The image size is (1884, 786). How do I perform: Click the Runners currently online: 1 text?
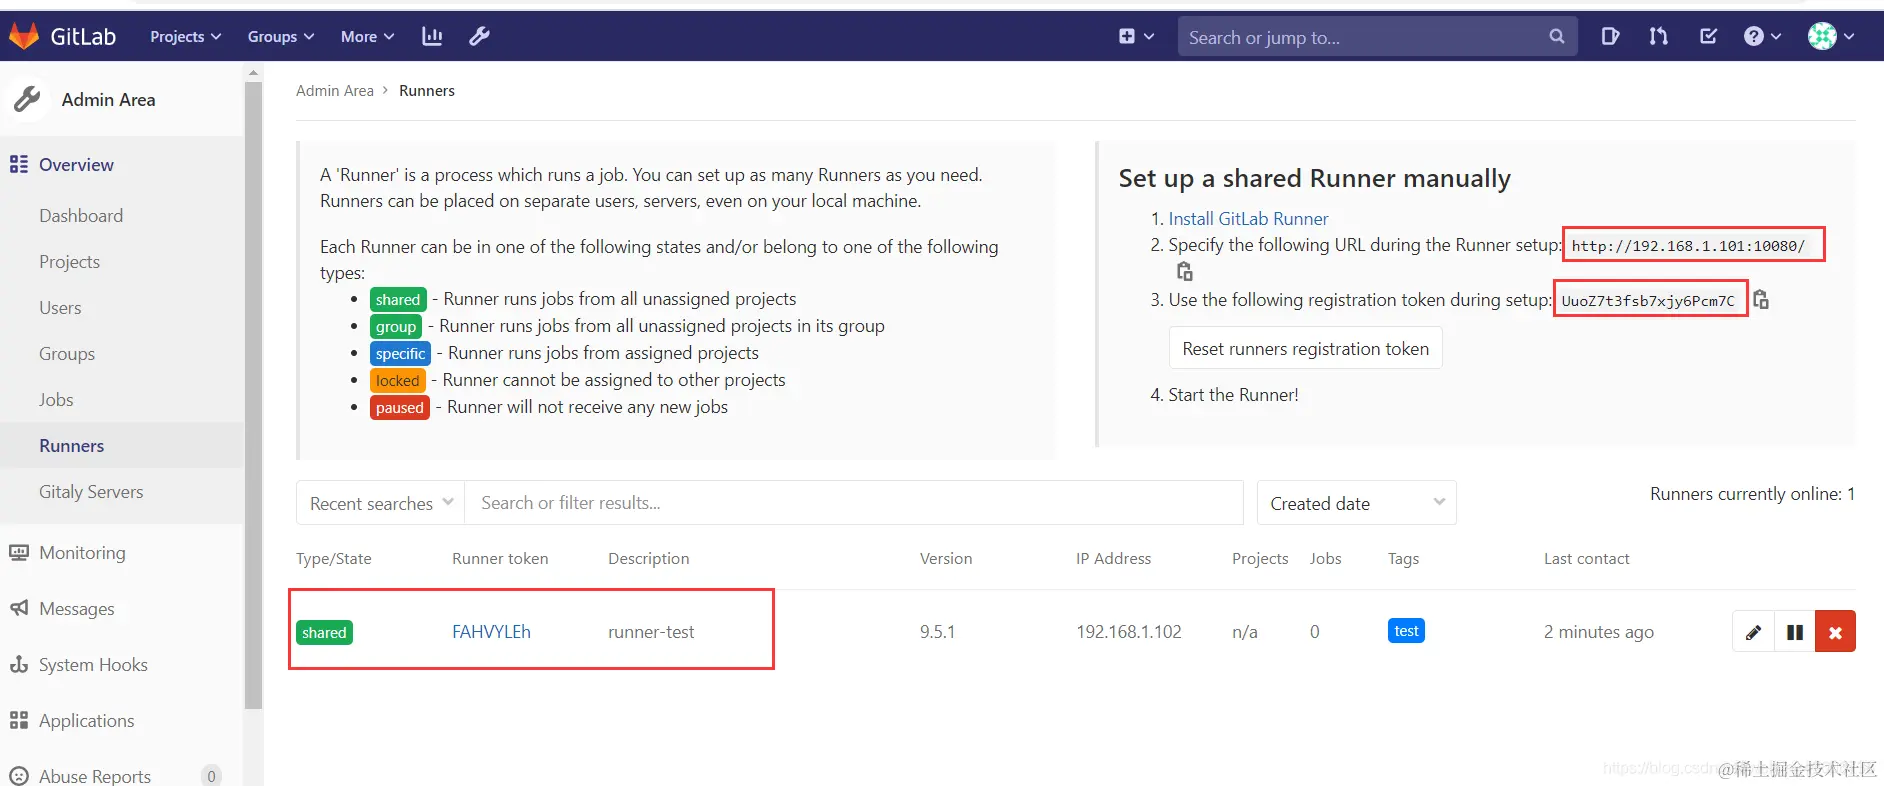pyautogui.click(x=1752, y=494)
